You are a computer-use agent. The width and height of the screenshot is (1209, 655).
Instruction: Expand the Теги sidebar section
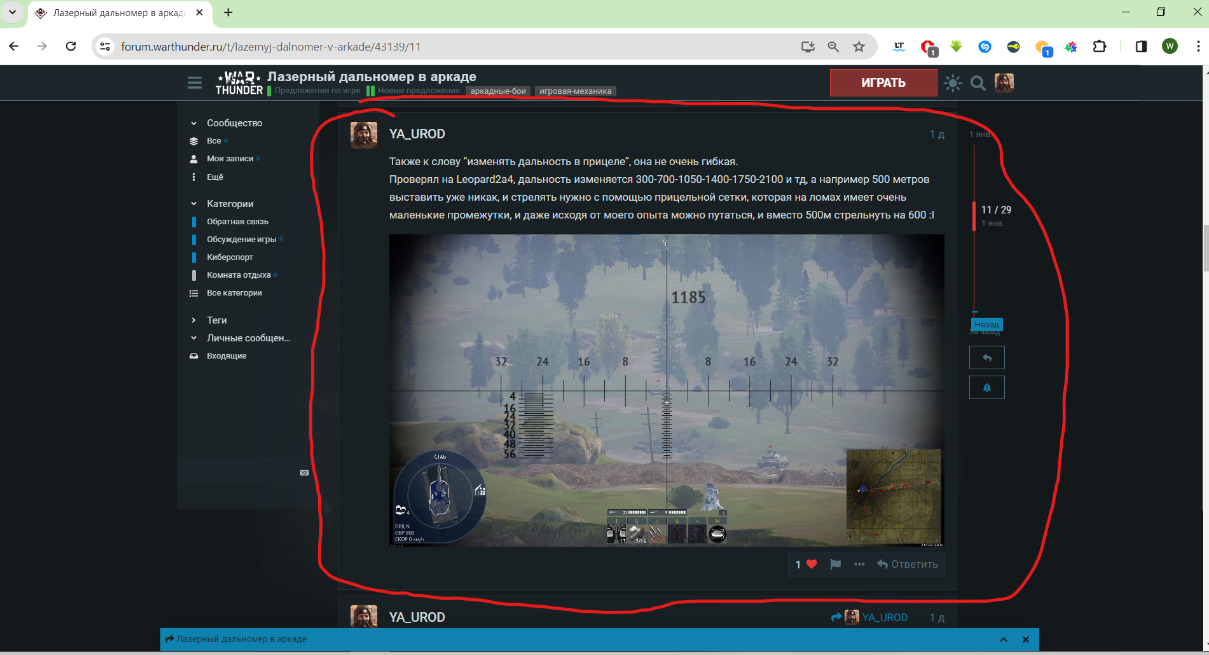pyautogui.click(x=194, y=320)
